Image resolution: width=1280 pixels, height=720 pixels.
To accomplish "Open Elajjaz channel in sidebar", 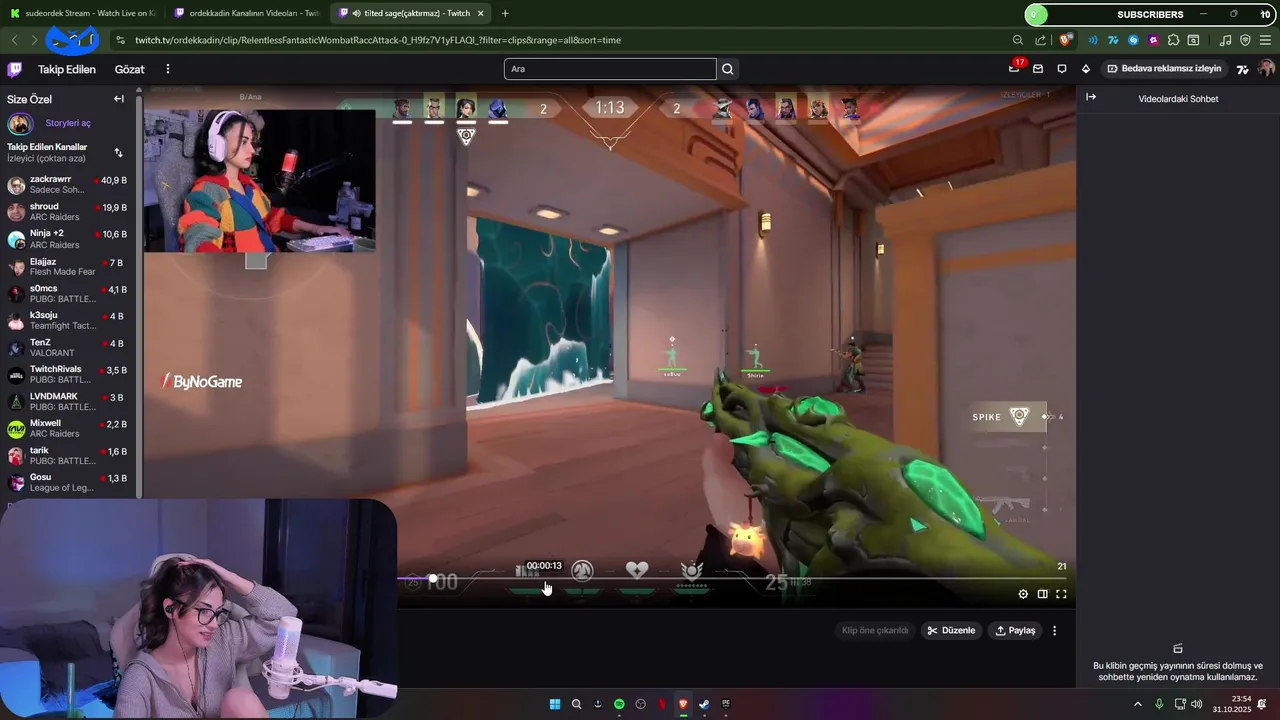I will [x=68, y=266].
